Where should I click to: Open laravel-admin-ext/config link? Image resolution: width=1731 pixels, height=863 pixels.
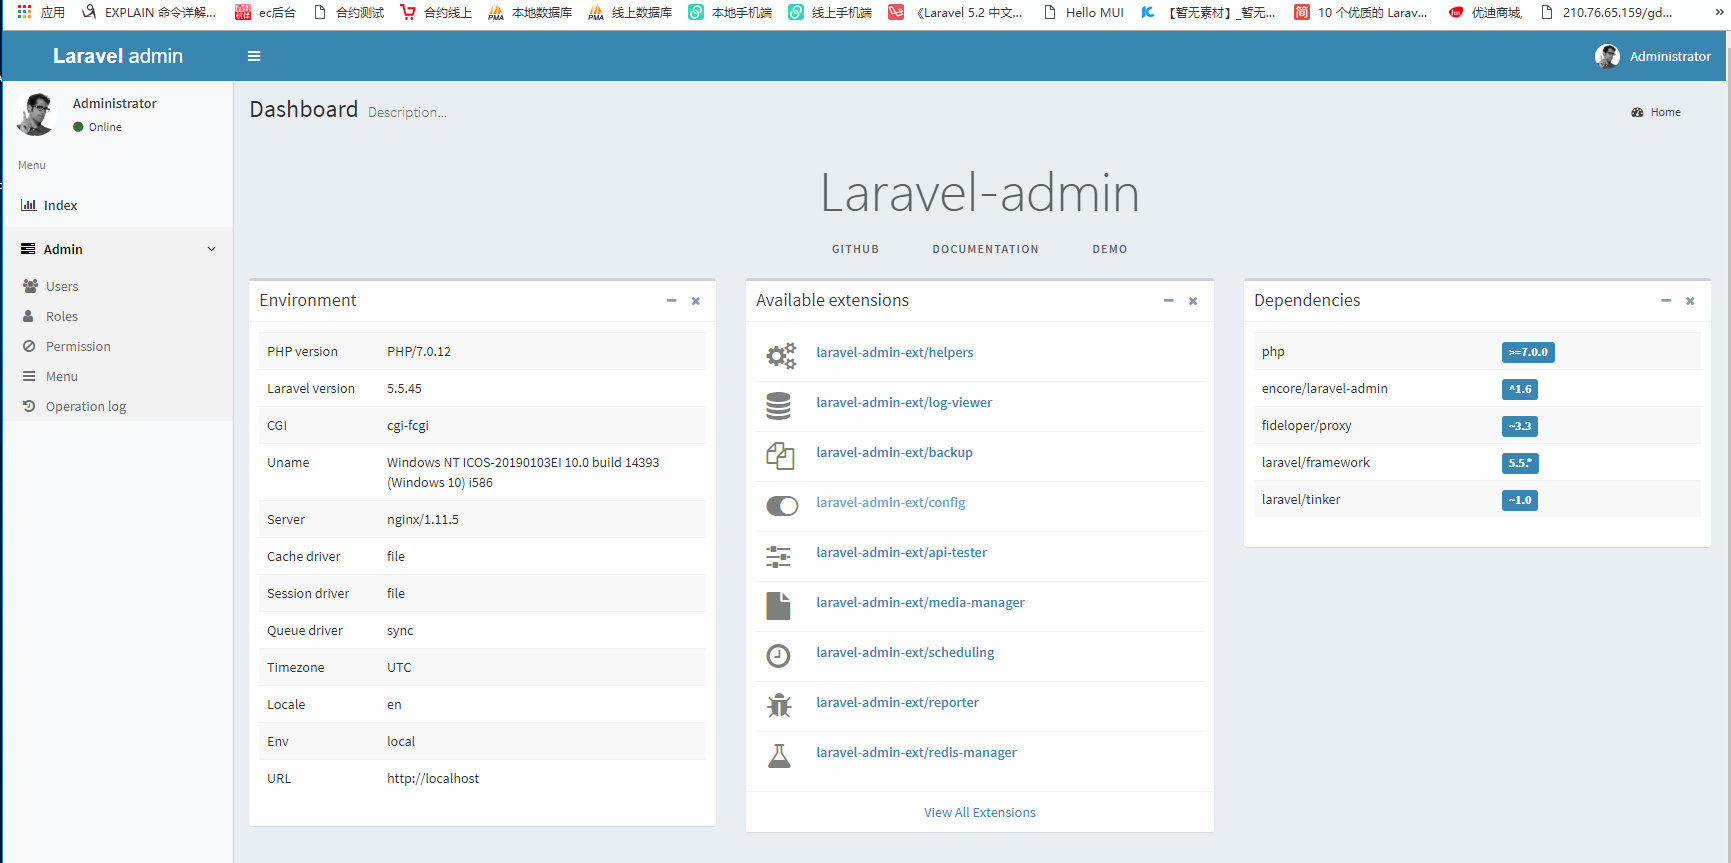click(x=890, y=502)
